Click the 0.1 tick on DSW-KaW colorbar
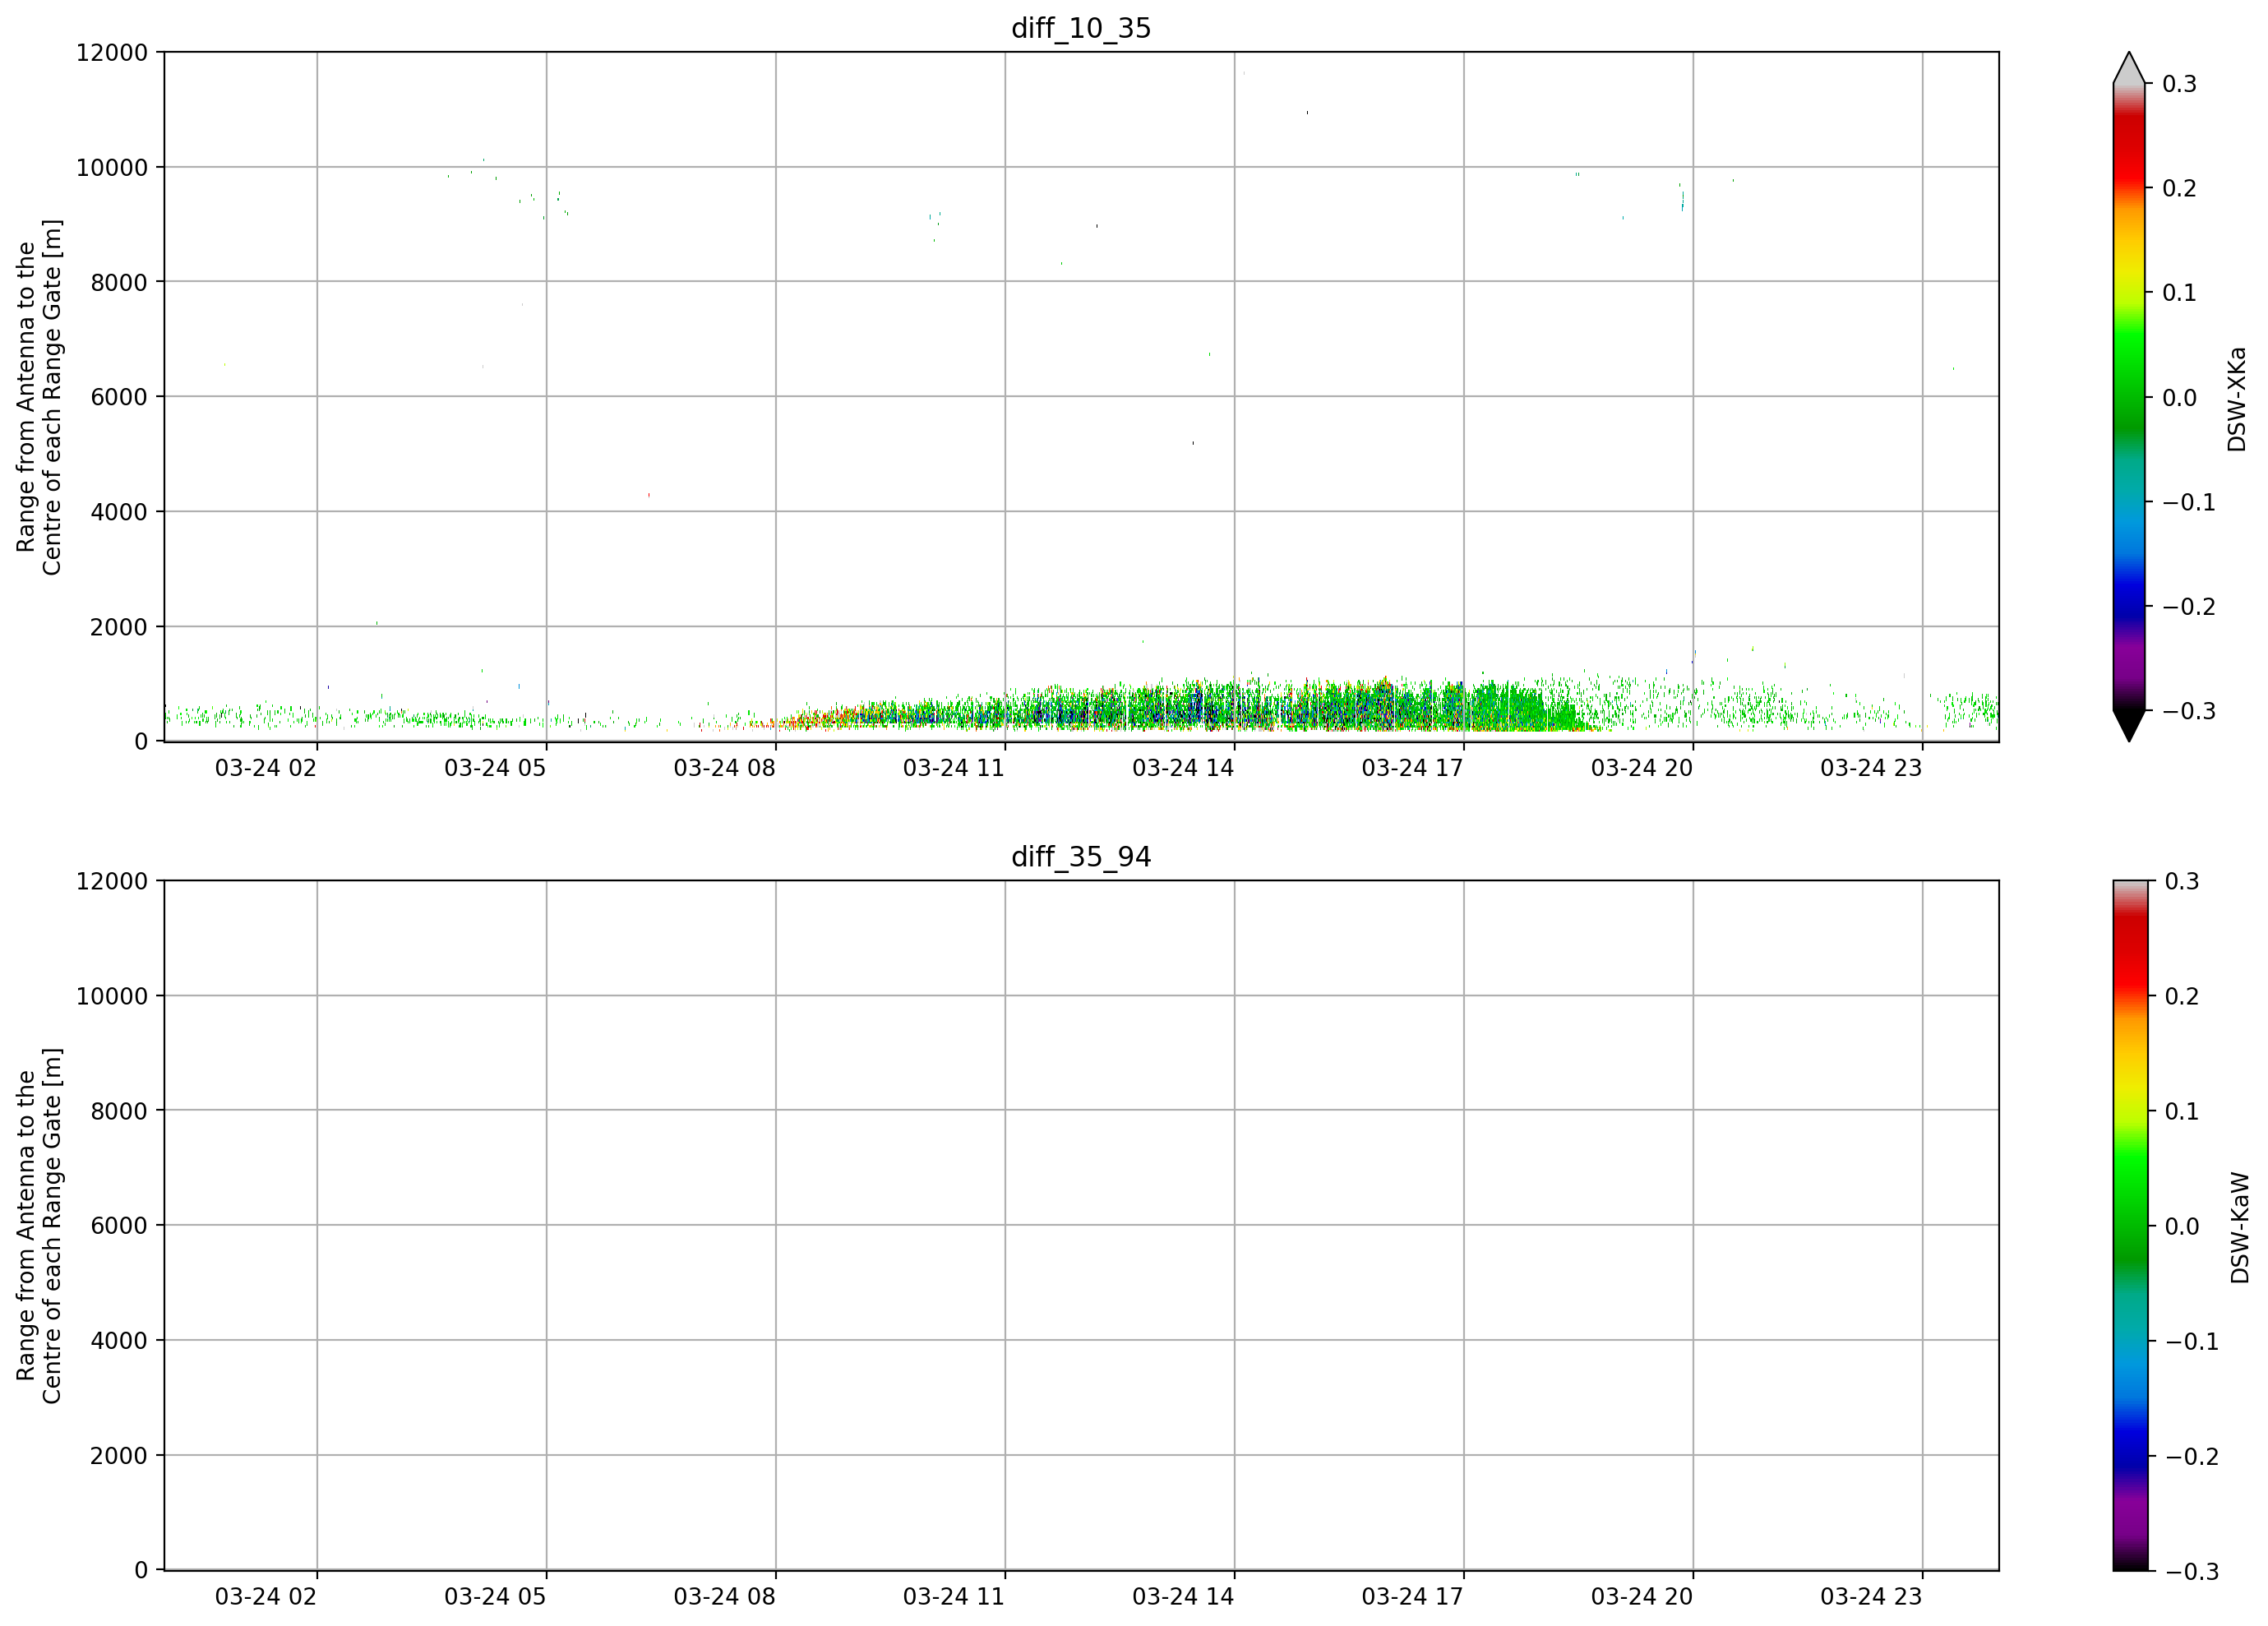The height and width of the screenshot is (1626, 2268). [x=2182, y=1111]
